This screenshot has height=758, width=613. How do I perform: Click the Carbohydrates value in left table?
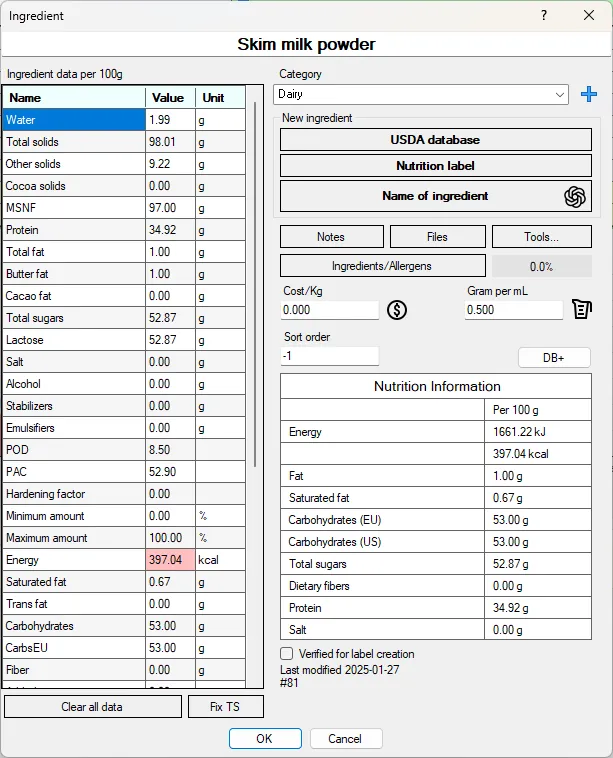[x=170, y=626]
